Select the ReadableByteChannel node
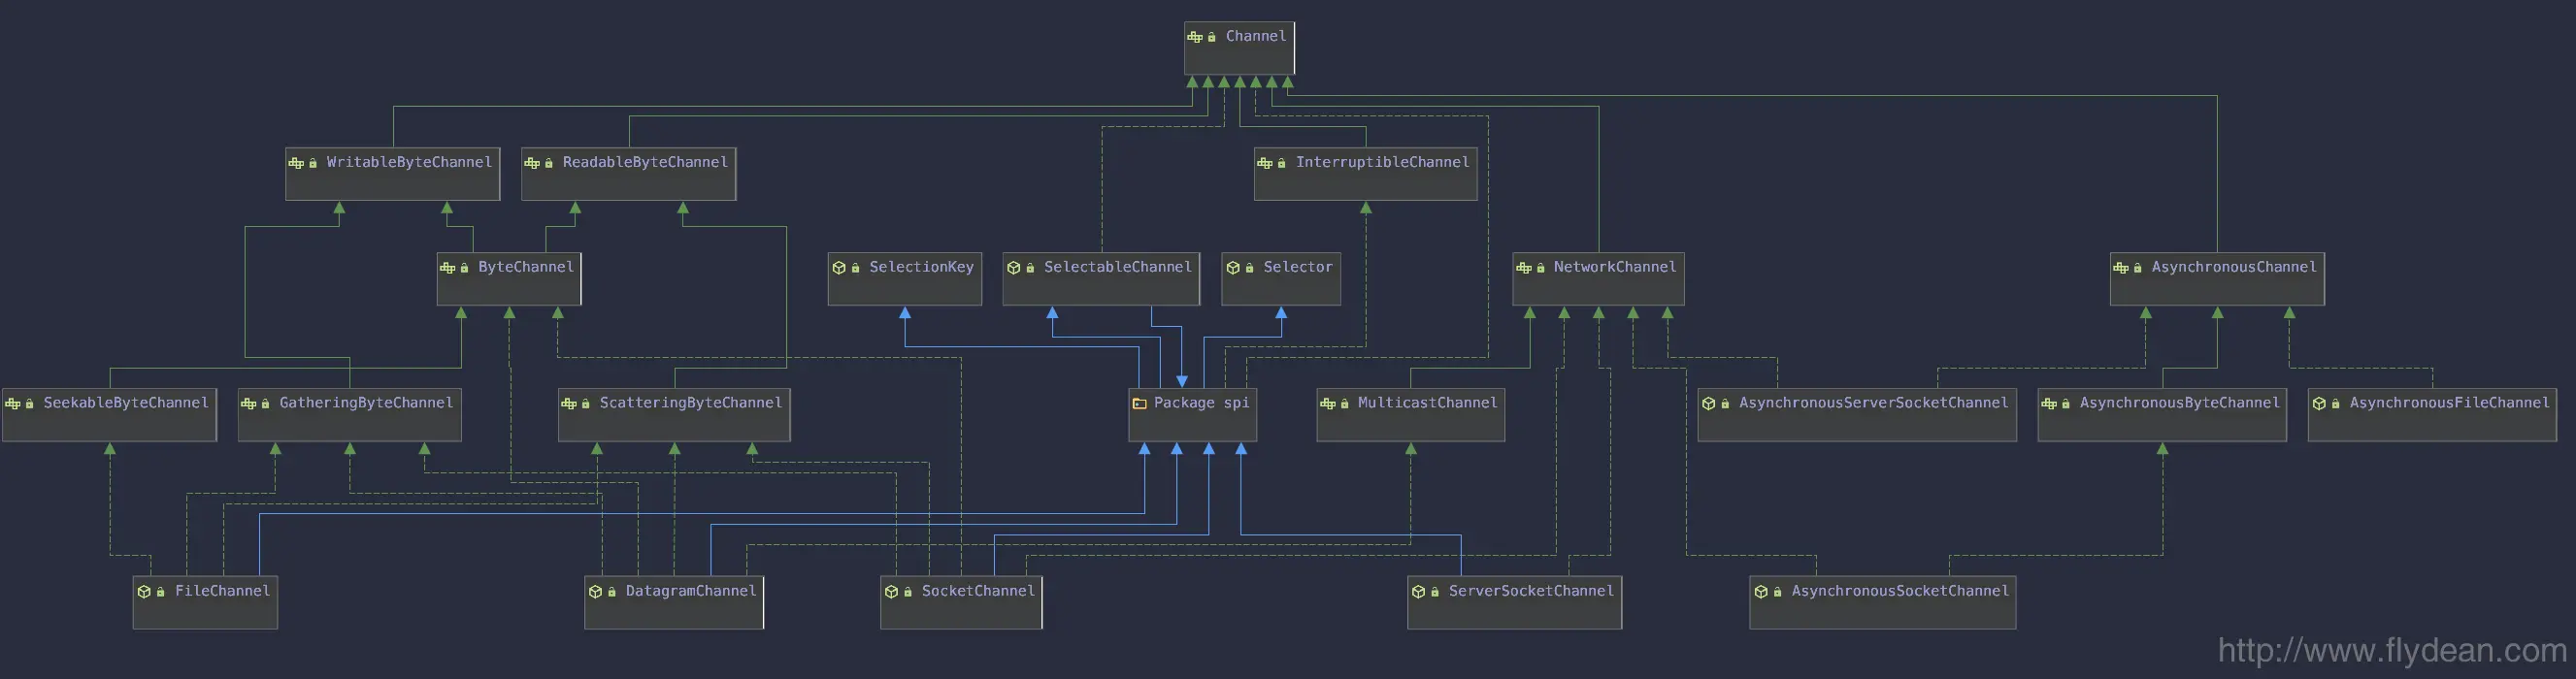Screen dimensions: 2576x679 coord(629,174)
